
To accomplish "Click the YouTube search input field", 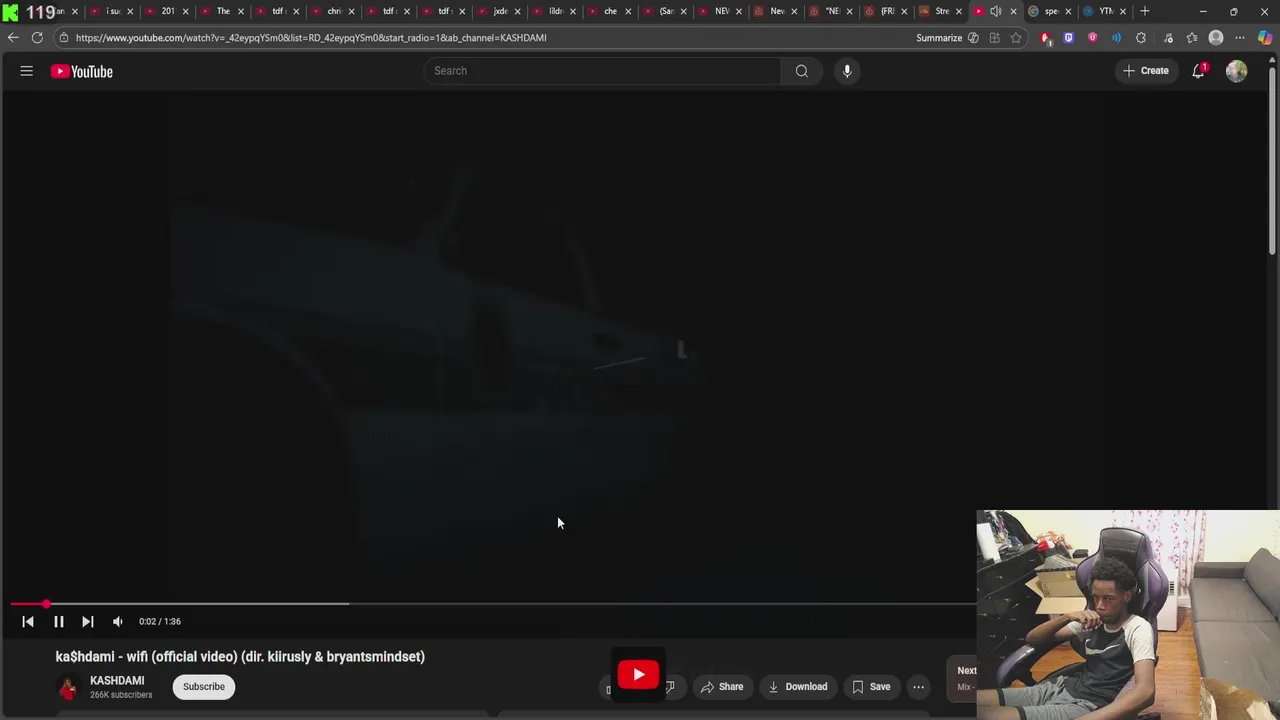I will 602,71.
